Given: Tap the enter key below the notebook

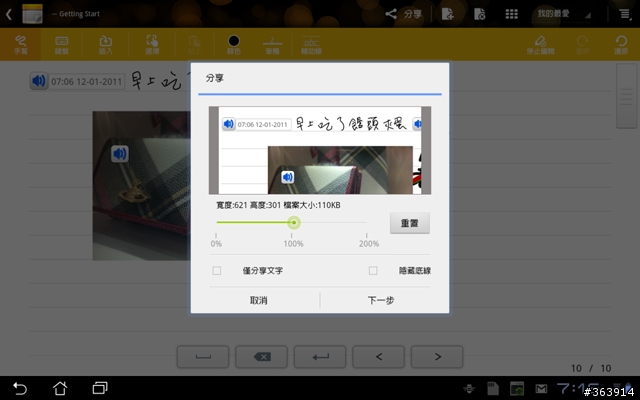Looking at the screenshot, I should tap(320, 357).
